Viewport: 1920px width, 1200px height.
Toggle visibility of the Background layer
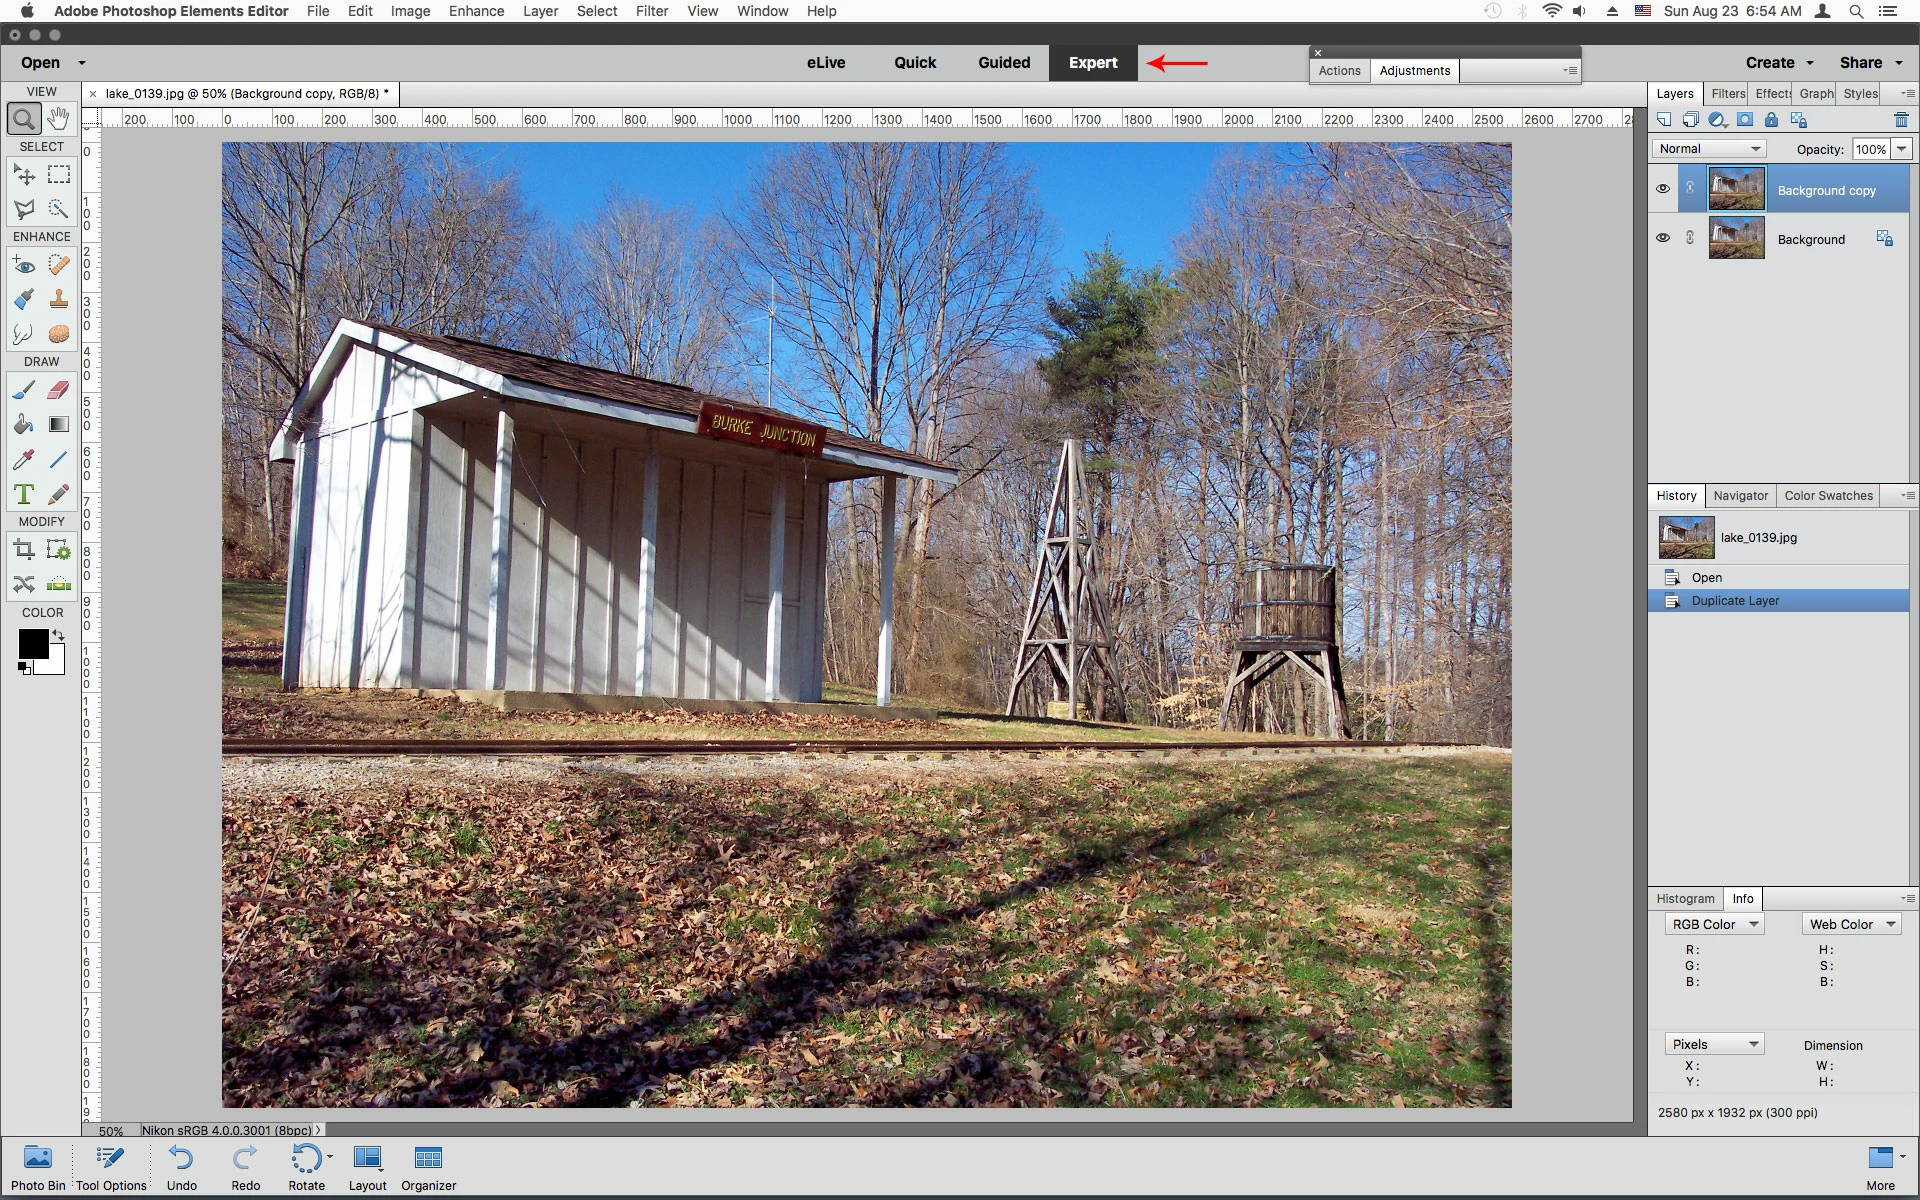point(1663,238)
